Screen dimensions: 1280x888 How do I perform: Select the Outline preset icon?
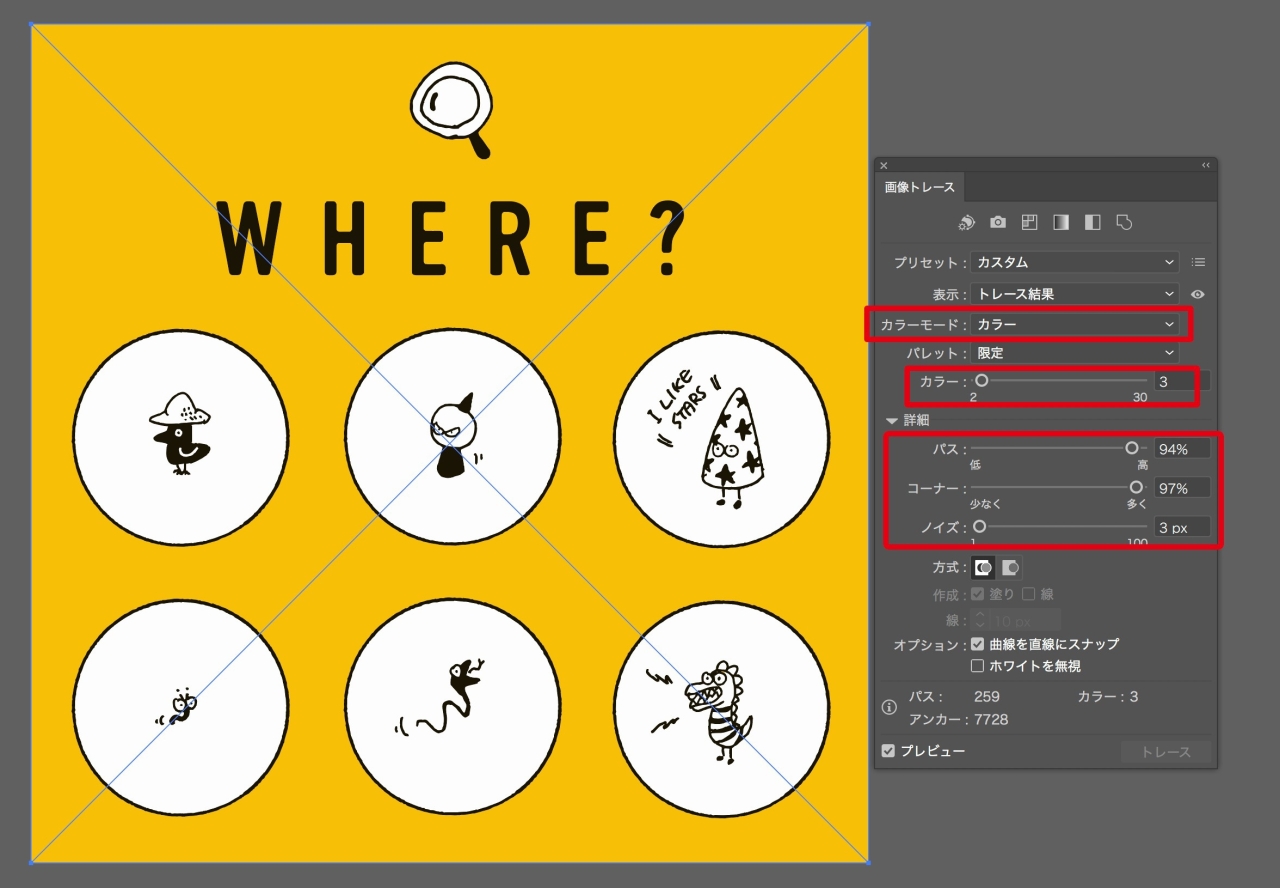[x=1124, y=223]
